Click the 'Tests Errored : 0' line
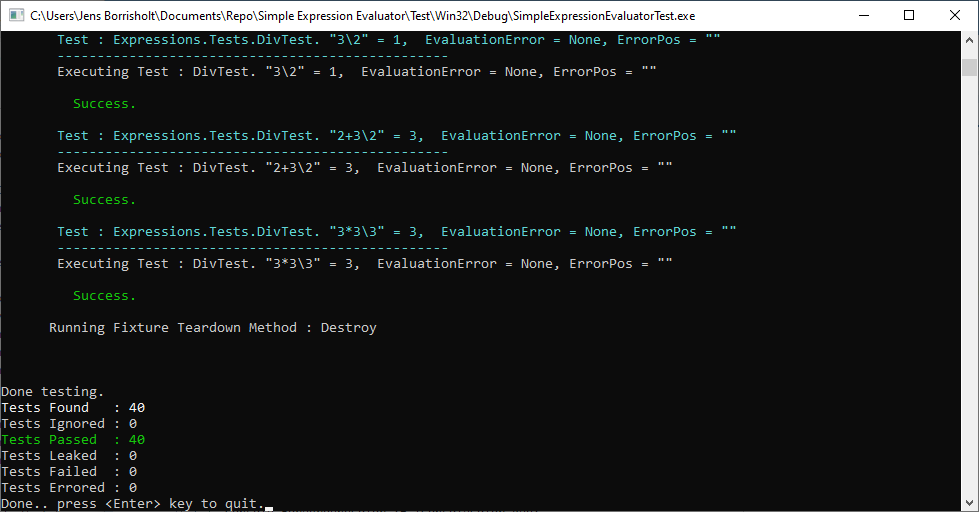This screenshot has width=979, height=512. 69,488
